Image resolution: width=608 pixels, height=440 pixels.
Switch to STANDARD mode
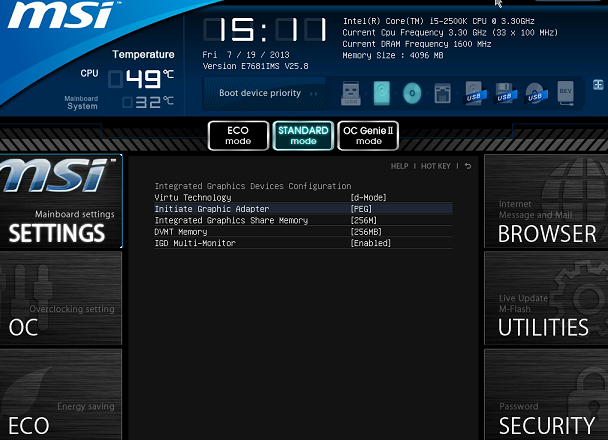click(303, 136)
